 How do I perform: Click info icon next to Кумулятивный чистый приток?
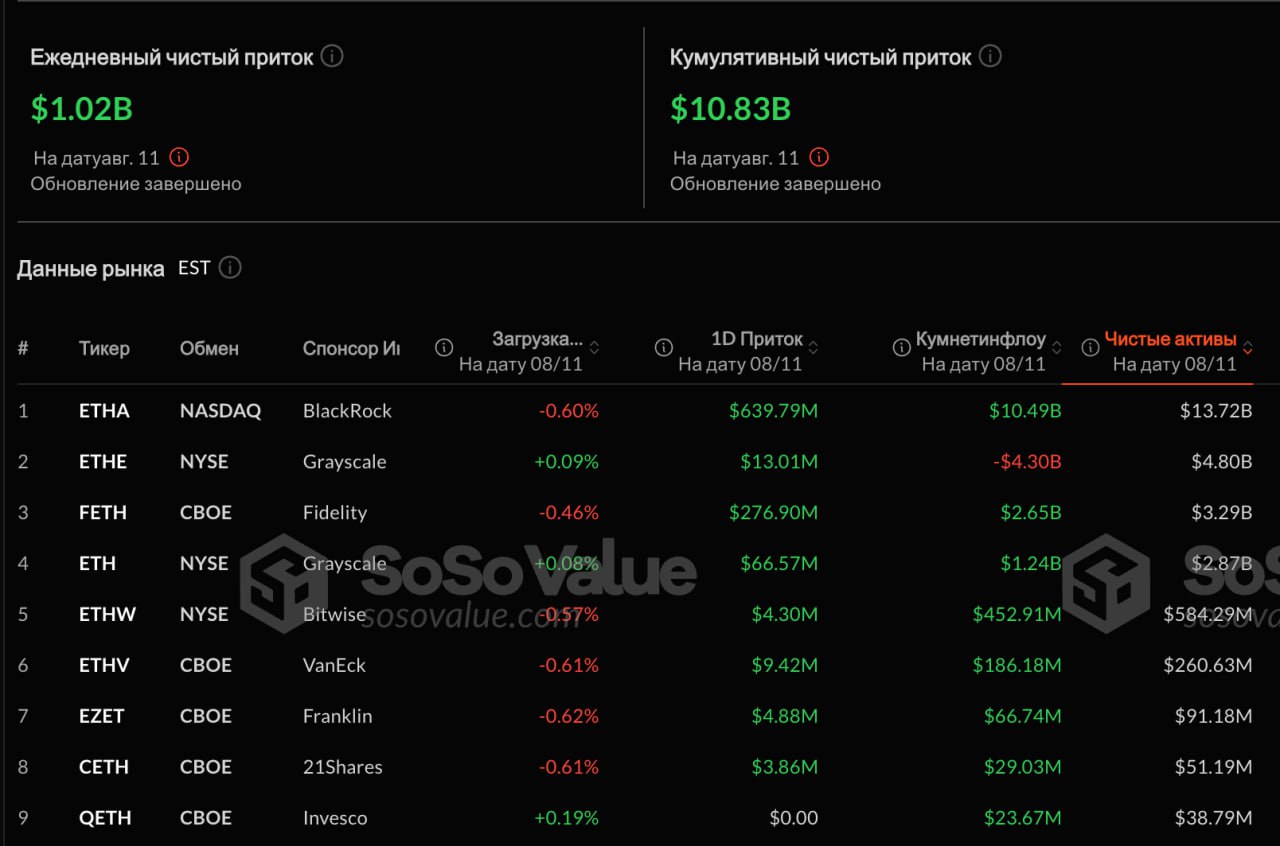pos(990,57)
